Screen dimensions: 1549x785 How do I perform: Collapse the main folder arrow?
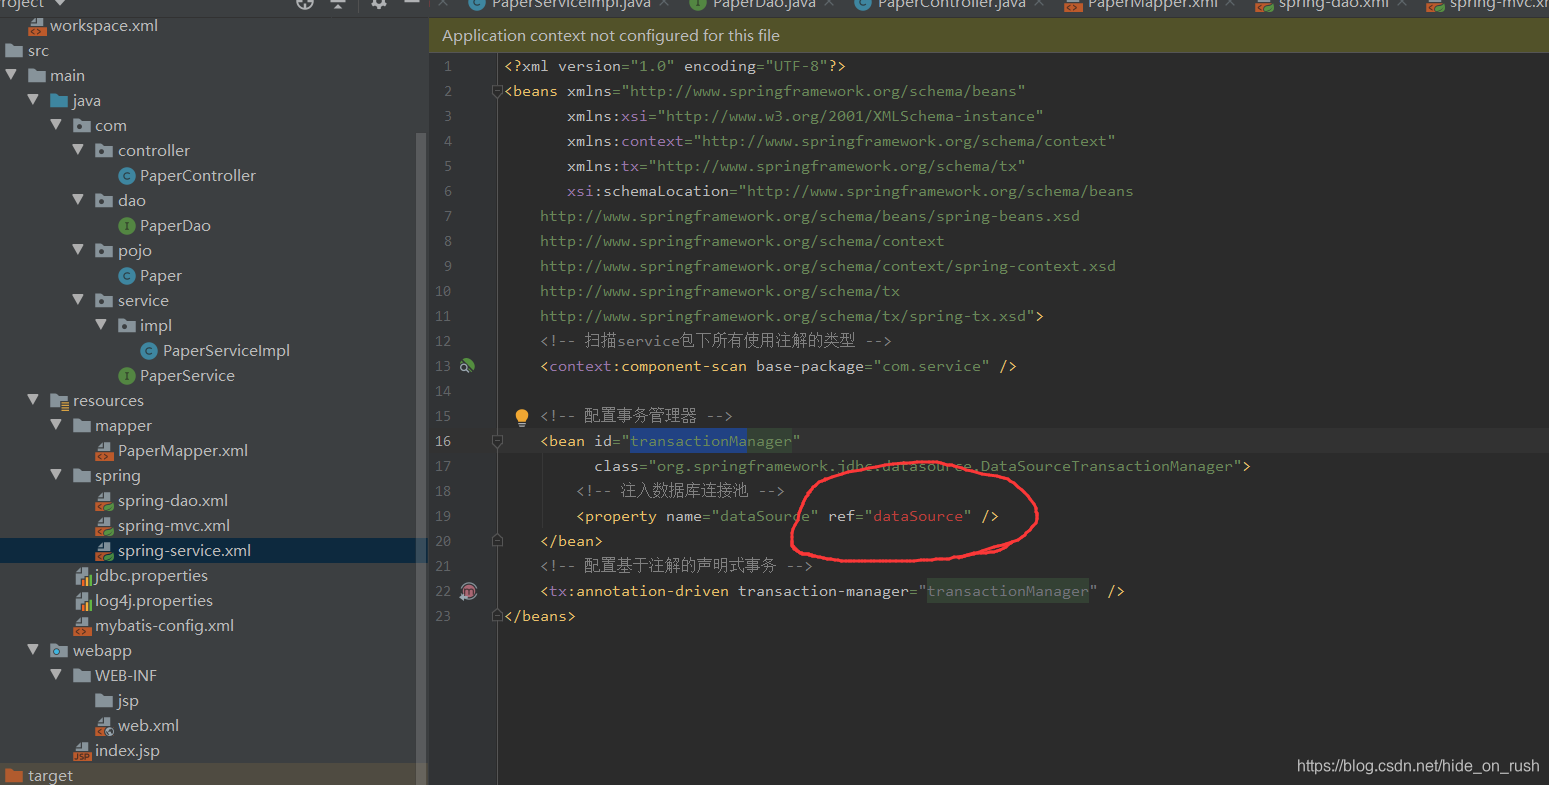pyautogui.click(x=12, y=75)
